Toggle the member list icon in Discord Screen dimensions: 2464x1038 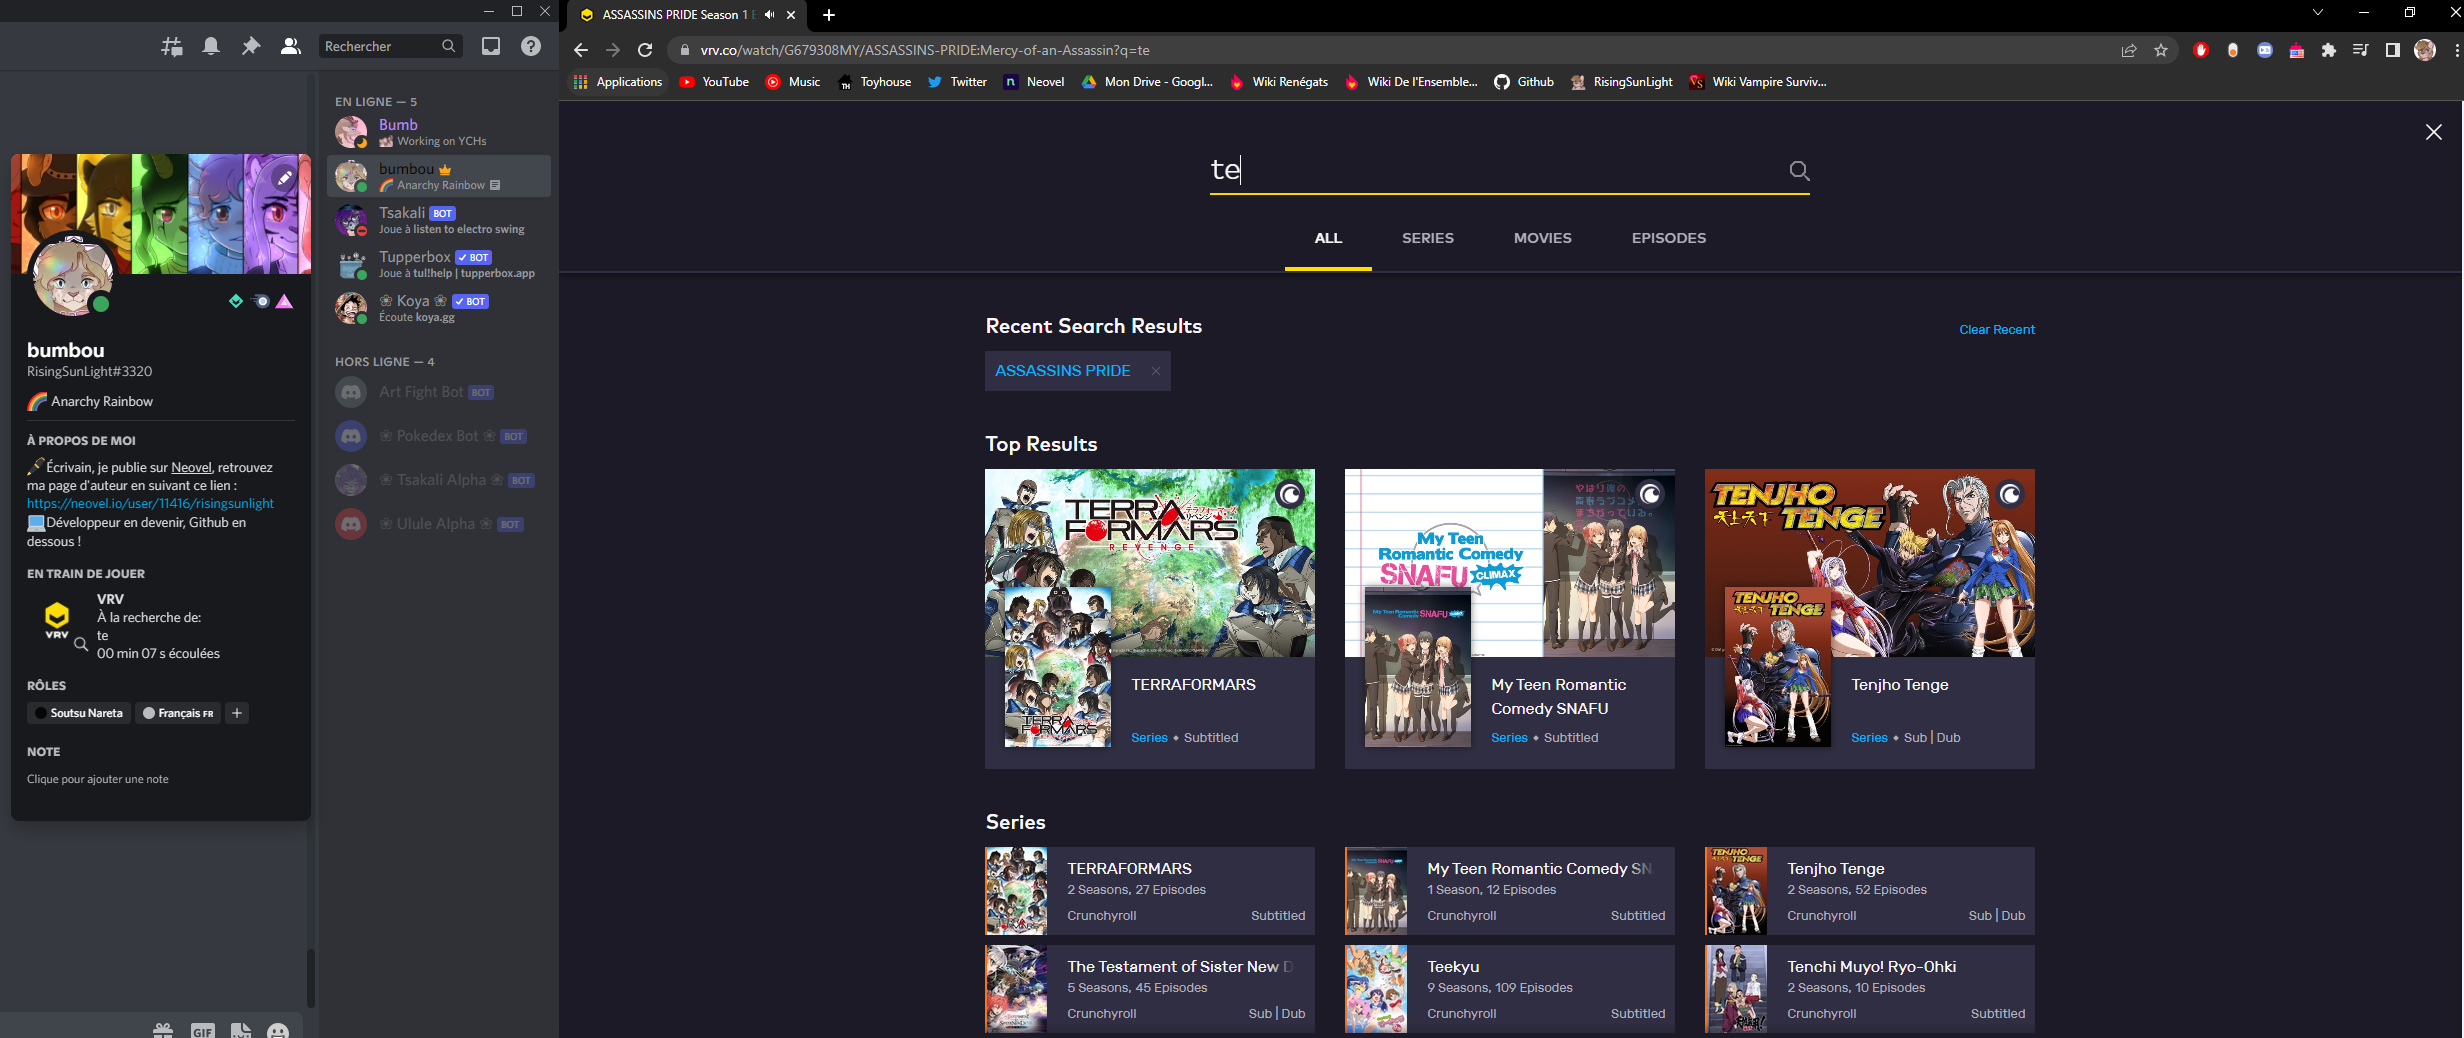[290, 46]
